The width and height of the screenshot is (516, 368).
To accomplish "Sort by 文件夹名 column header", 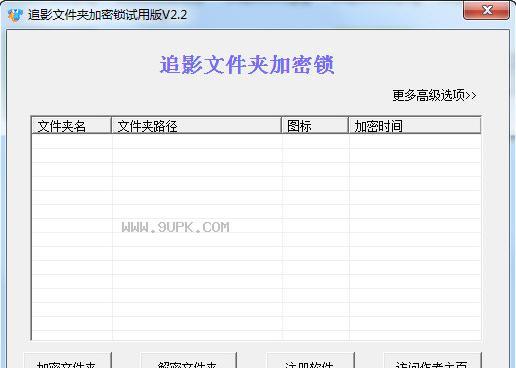I will (x=71, y=126).
